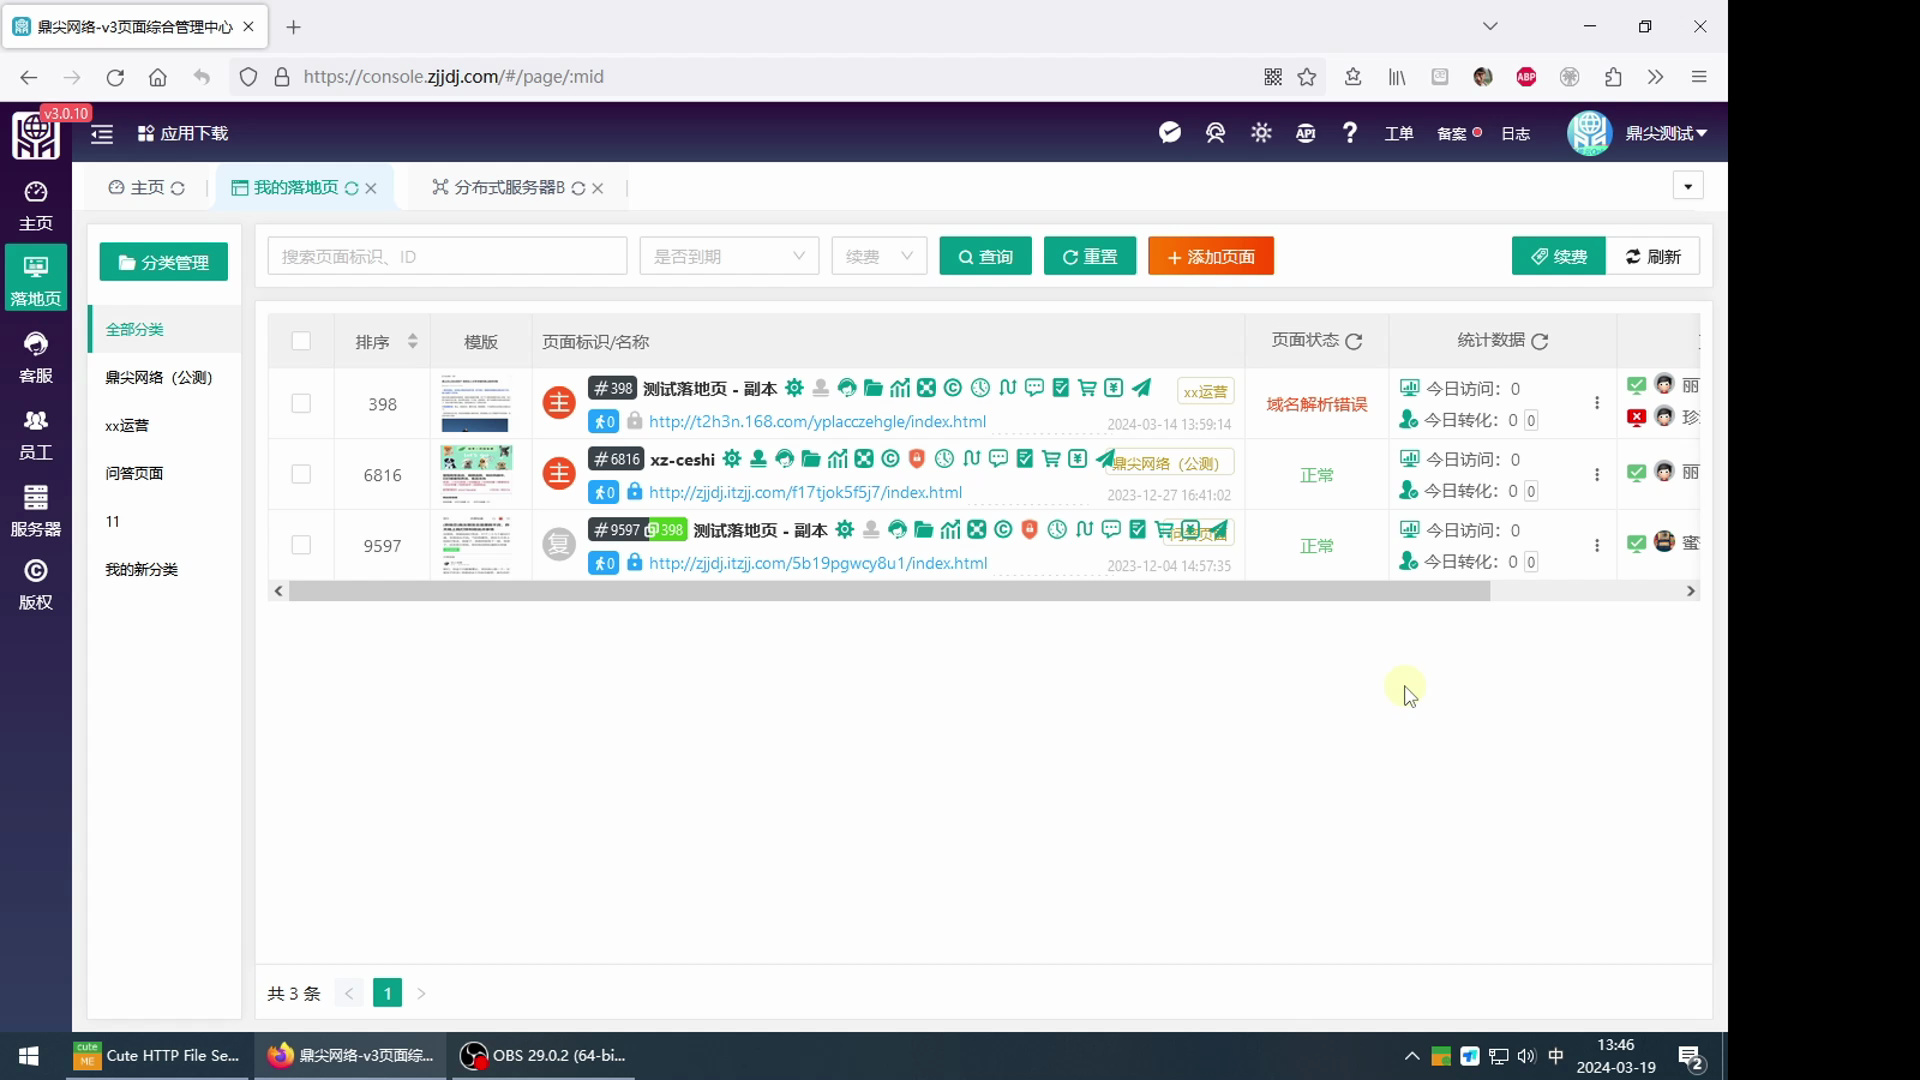The height and width of the screenshot is (1080, 1920).
Task: Select checkbox for row 398
Action: [x=301, y=404]
